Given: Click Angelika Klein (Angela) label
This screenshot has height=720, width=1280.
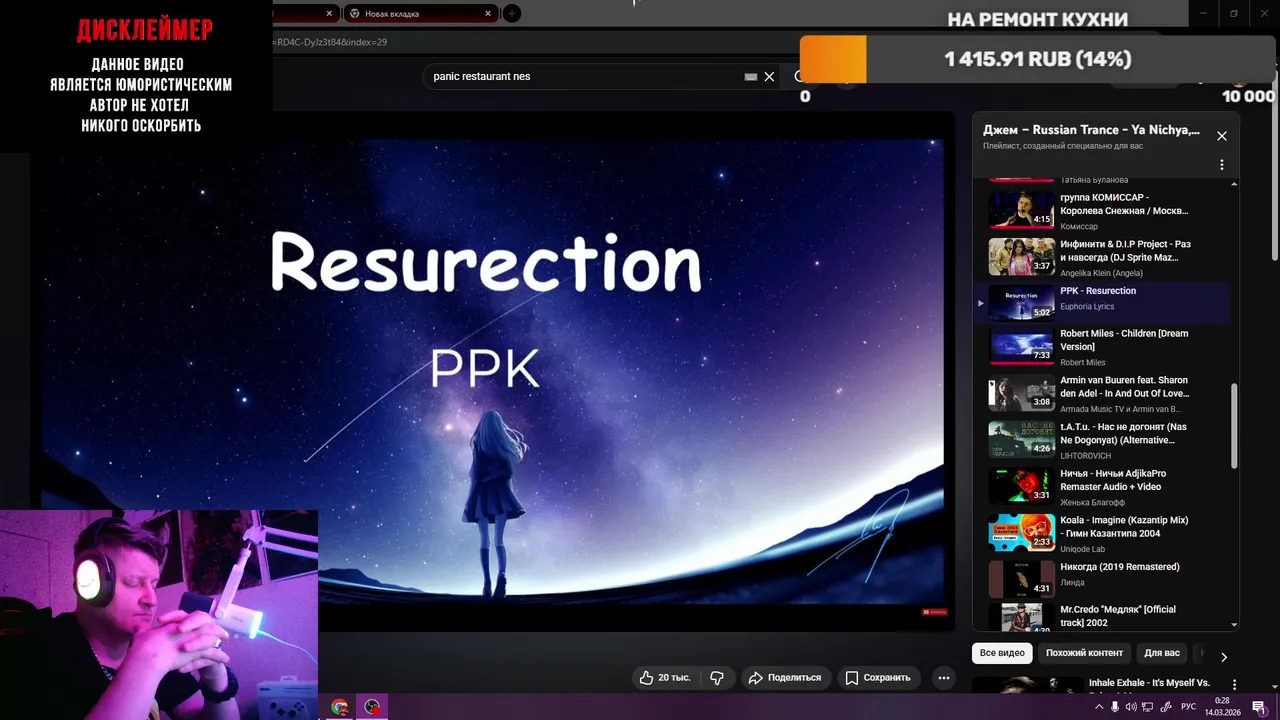Looking at the screenshot, I should point(1101,273).
